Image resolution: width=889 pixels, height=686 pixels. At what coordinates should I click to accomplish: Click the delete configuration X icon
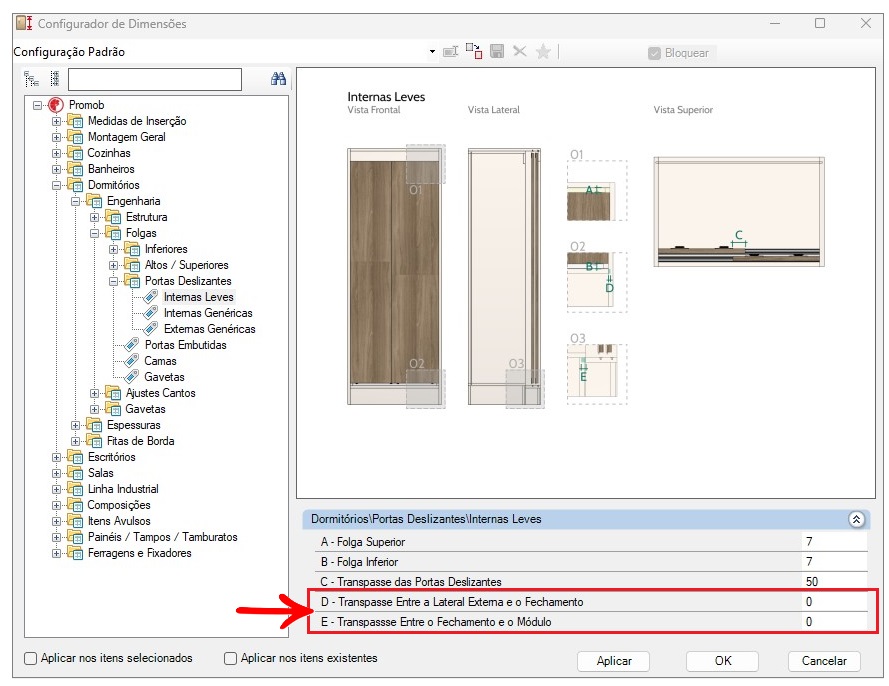click(519, 52)
